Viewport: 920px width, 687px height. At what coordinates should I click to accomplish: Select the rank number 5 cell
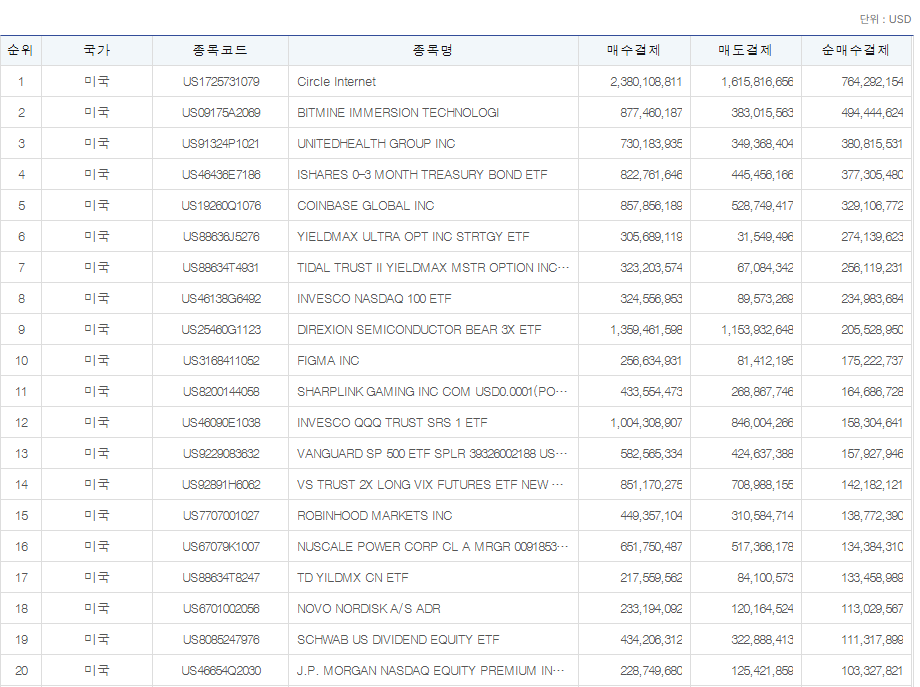coord(21,206)
